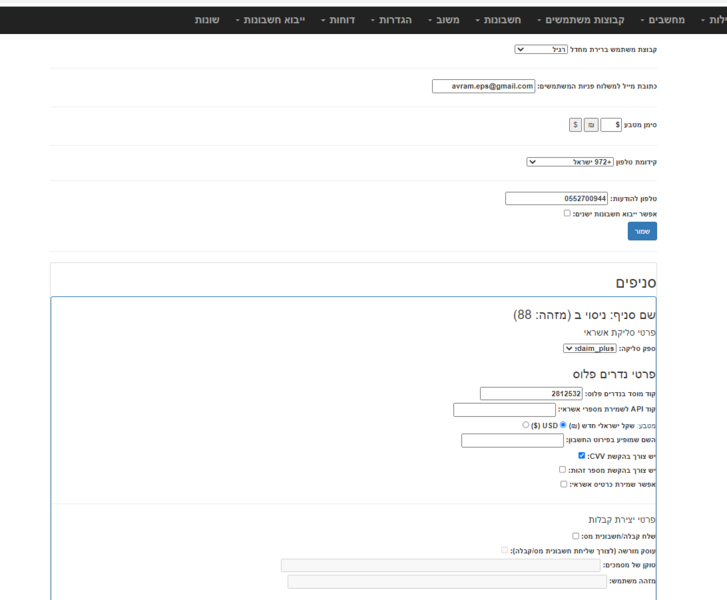Open the דוחות navigation menu
This screenshot has height=600, width=727.
338,20
